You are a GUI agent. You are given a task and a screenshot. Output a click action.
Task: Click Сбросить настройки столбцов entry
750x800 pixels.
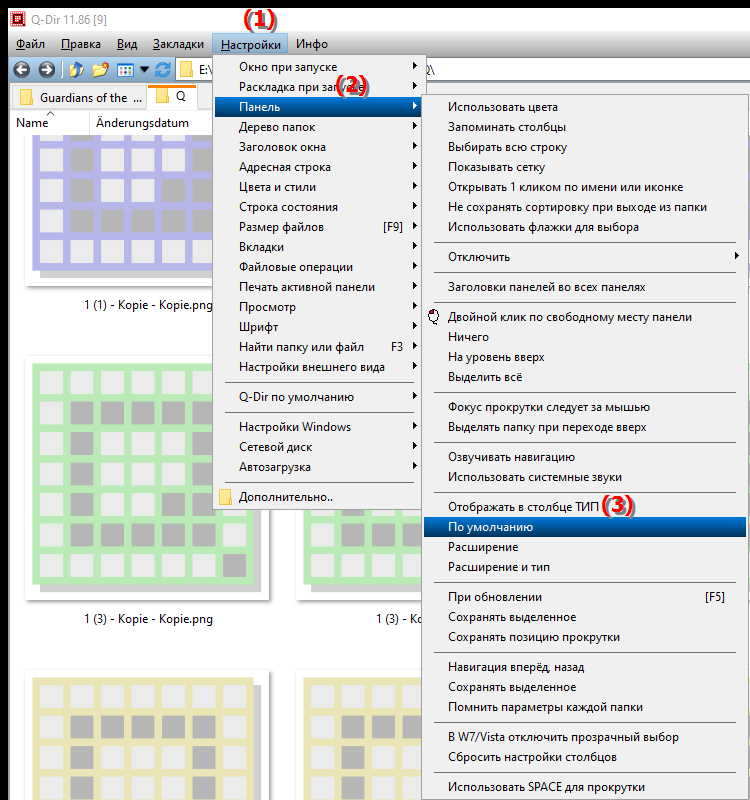585,757
